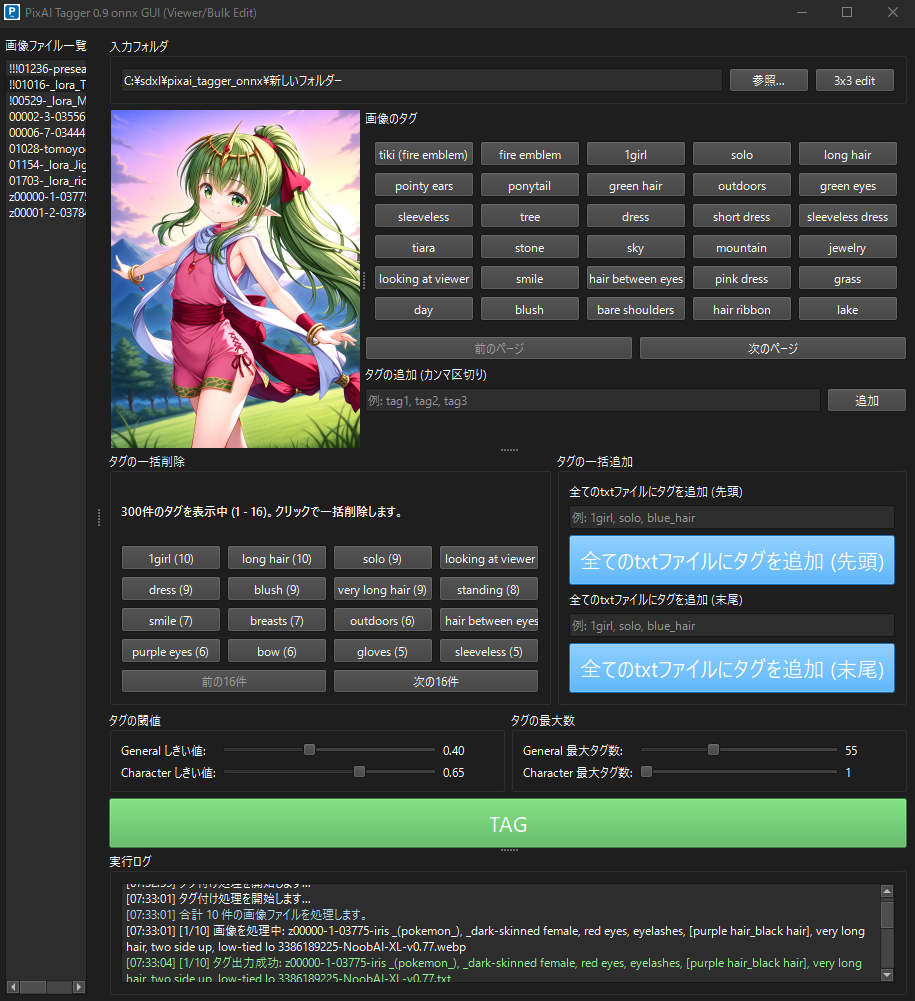Click the sleeveless tag in image tags
The image size is (915, 1001).
(x=424, y=216)
